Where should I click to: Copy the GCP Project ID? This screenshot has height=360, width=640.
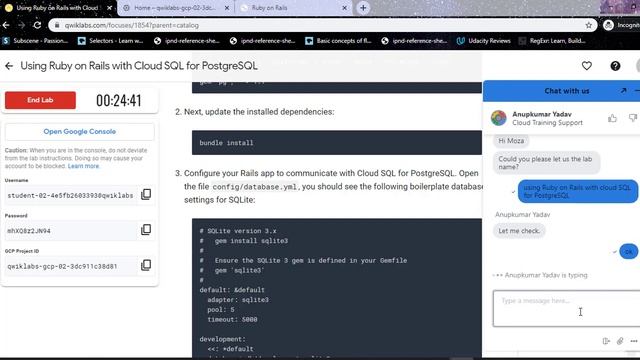tap(146, 265)
